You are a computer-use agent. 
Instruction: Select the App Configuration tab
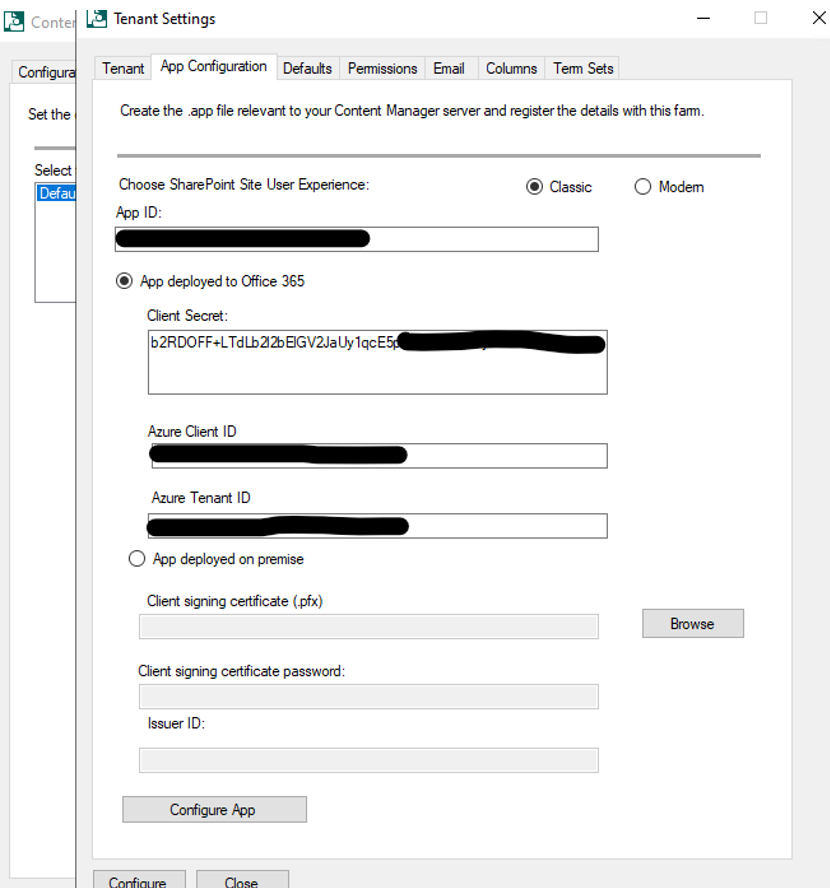pyautogui.click(x=214, y=67)
